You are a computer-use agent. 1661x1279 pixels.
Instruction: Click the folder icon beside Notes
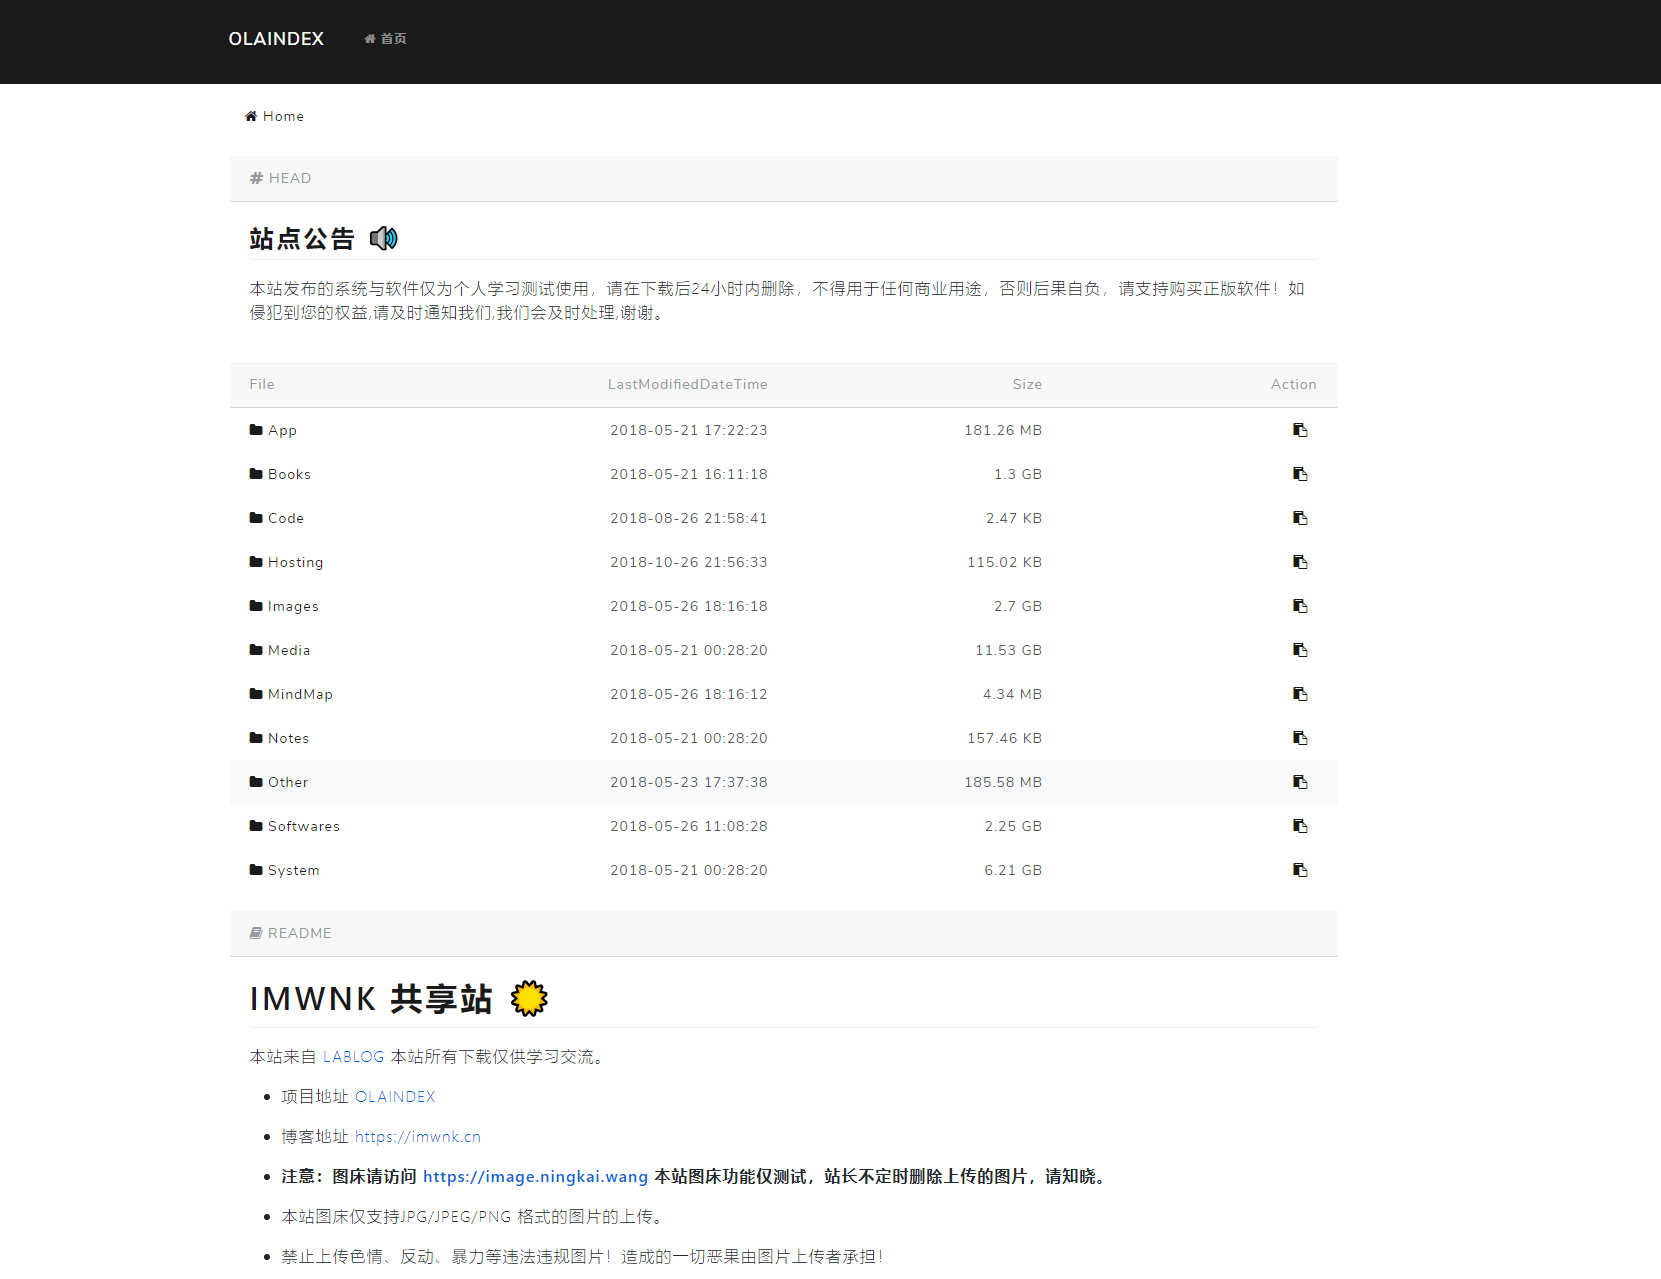(256, 738)
